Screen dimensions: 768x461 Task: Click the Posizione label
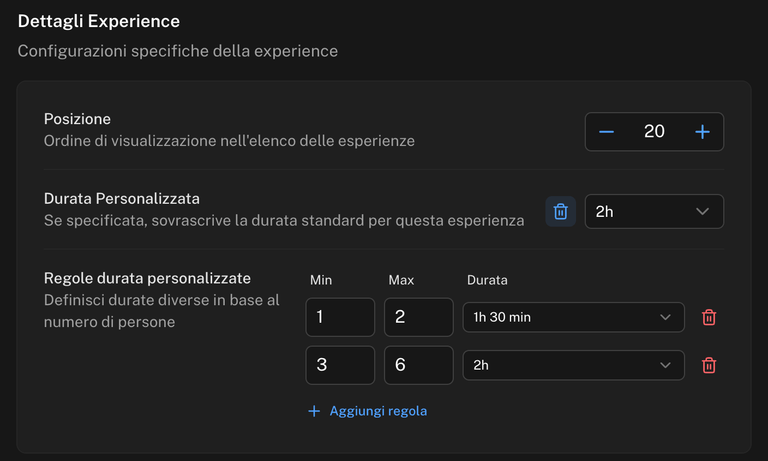click(x=77, y=119)
